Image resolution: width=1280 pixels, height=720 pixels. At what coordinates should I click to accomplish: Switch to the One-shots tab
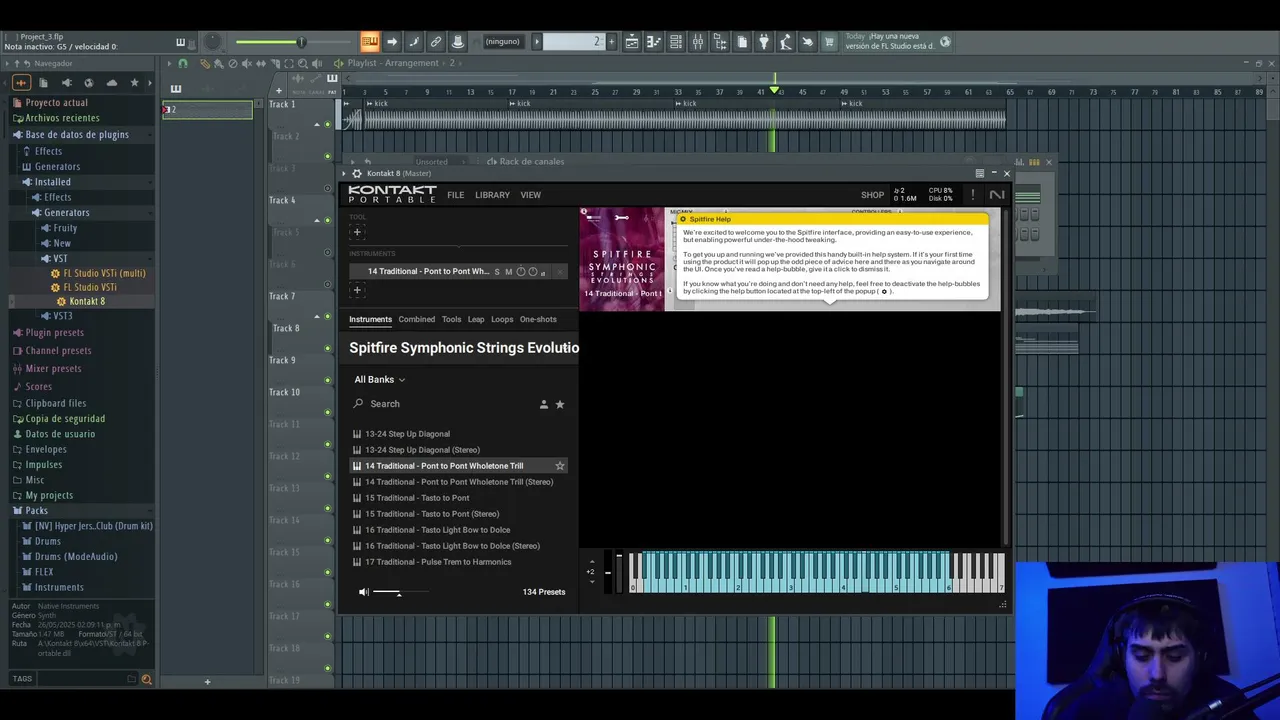(538, 319)
